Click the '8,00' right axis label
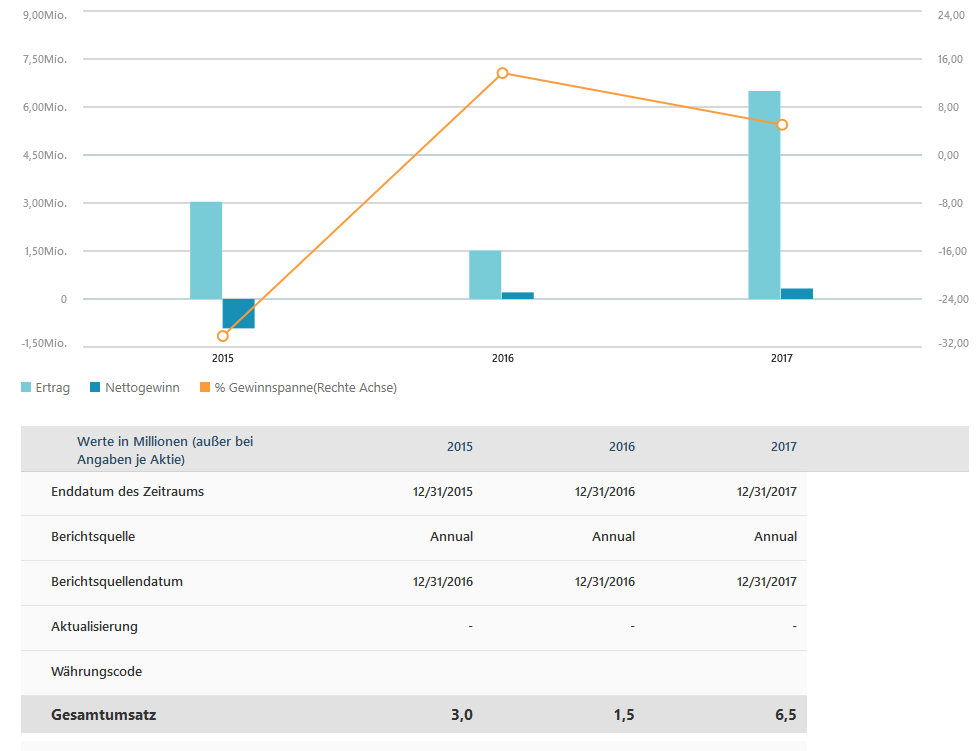 coord(948,107)
